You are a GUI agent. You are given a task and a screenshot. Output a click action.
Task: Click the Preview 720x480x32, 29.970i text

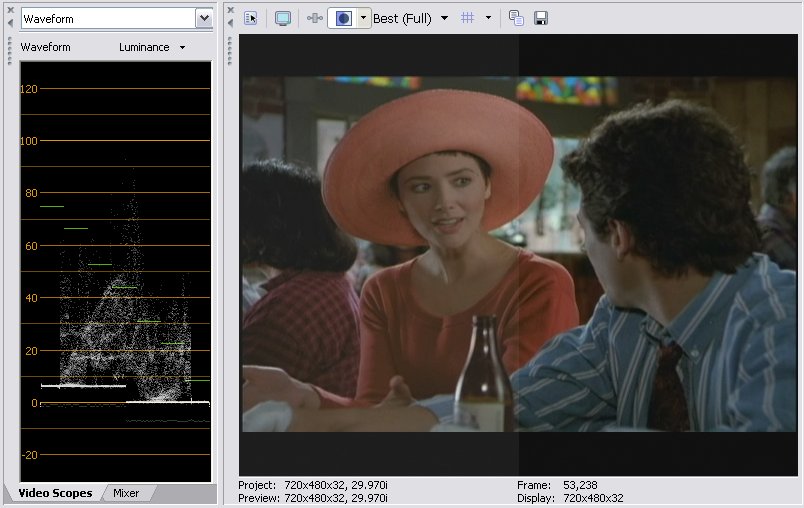(x=313, y=498)
